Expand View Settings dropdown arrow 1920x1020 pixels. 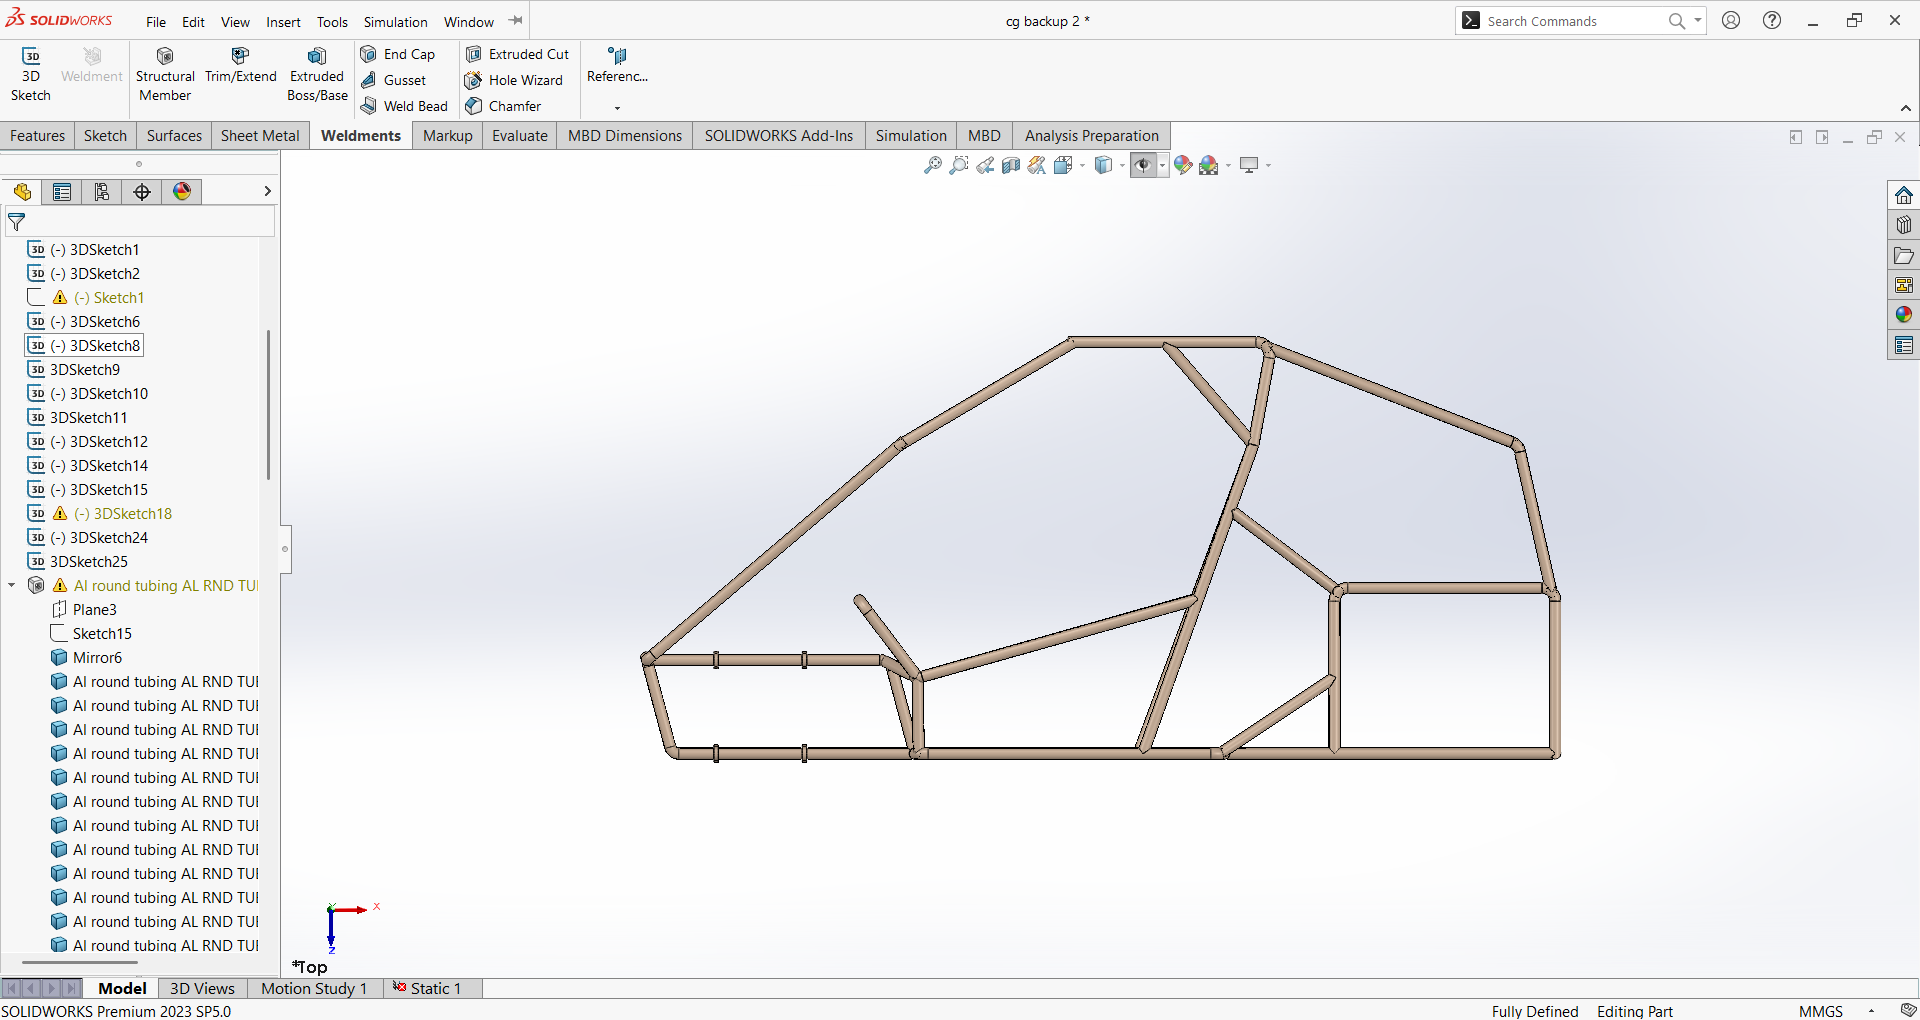point(1268,166)
